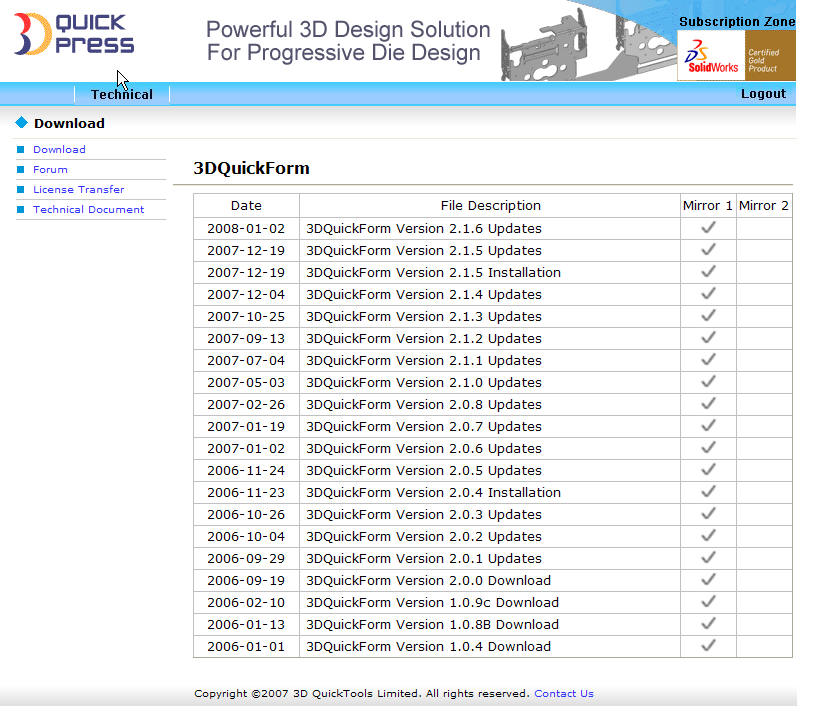Screen dimensions: 819x718
Task: Click the Subscription Zone banner text
Action: [737, 22]
